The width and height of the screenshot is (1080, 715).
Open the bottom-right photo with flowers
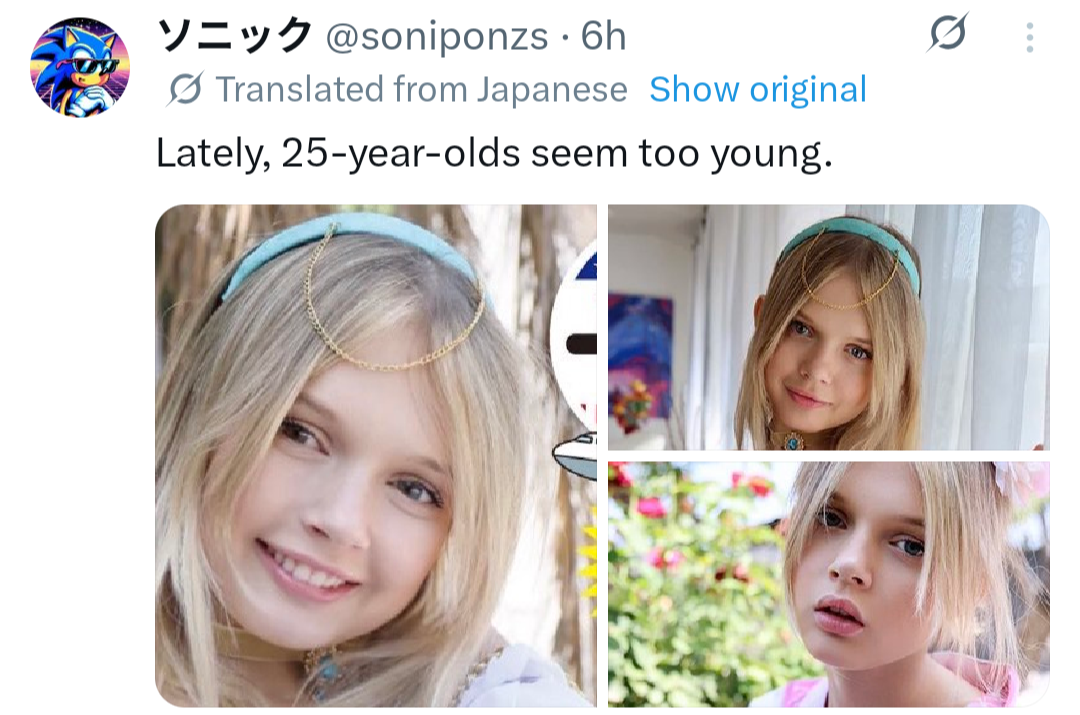tap(828, 584)
